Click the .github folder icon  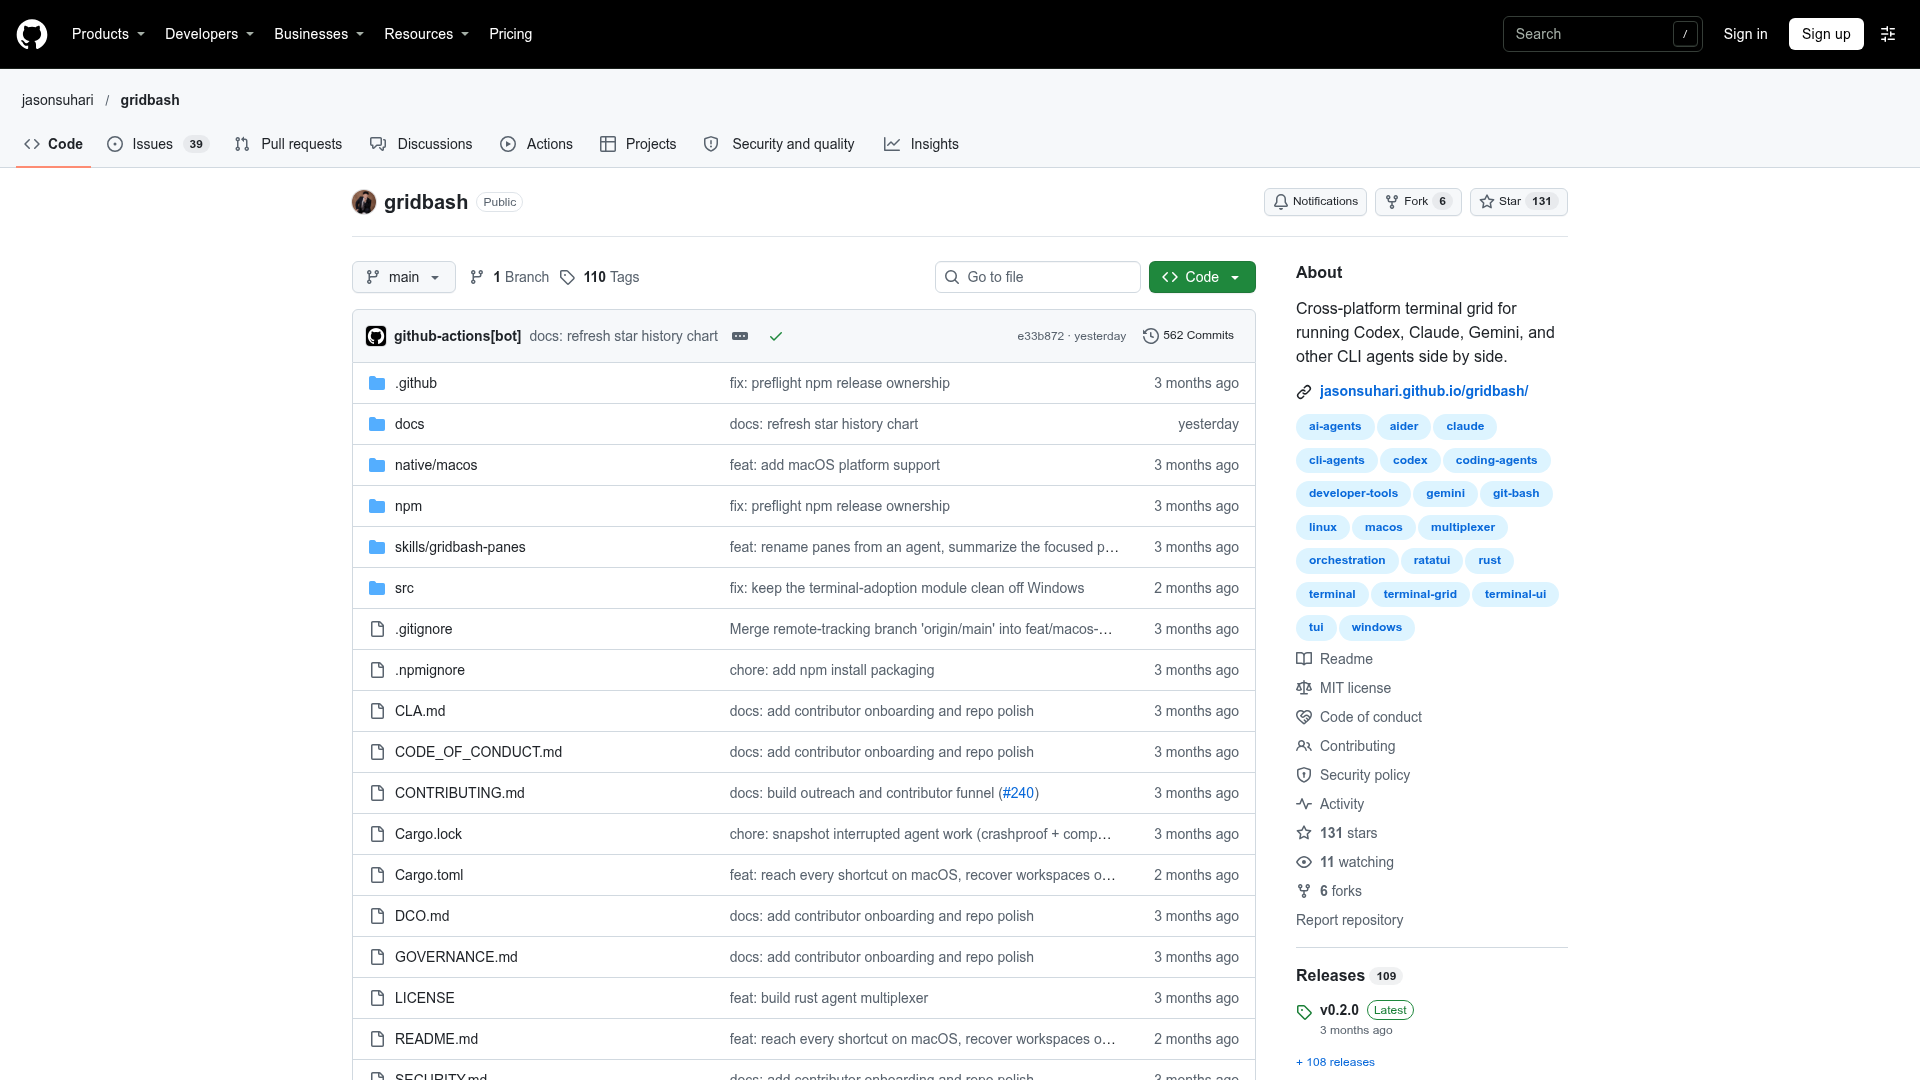(377, 383)
